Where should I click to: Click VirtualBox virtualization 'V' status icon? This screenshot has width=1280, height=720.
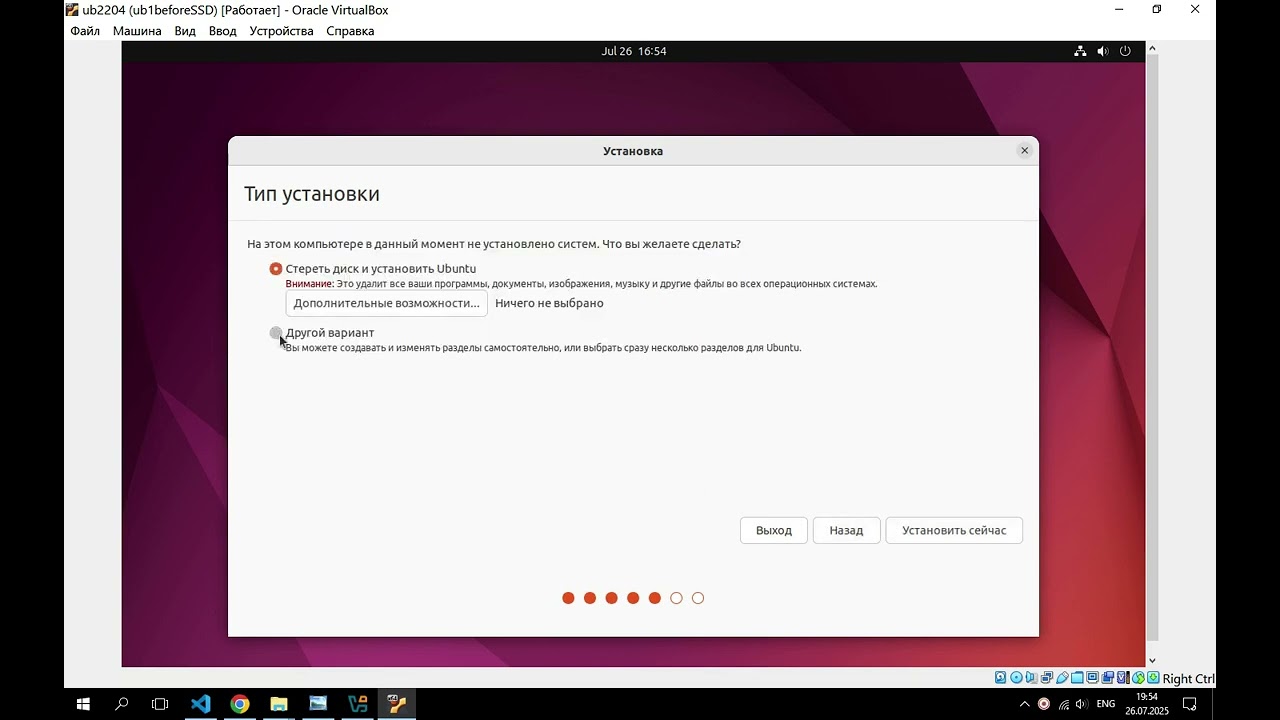[1123, 678]
